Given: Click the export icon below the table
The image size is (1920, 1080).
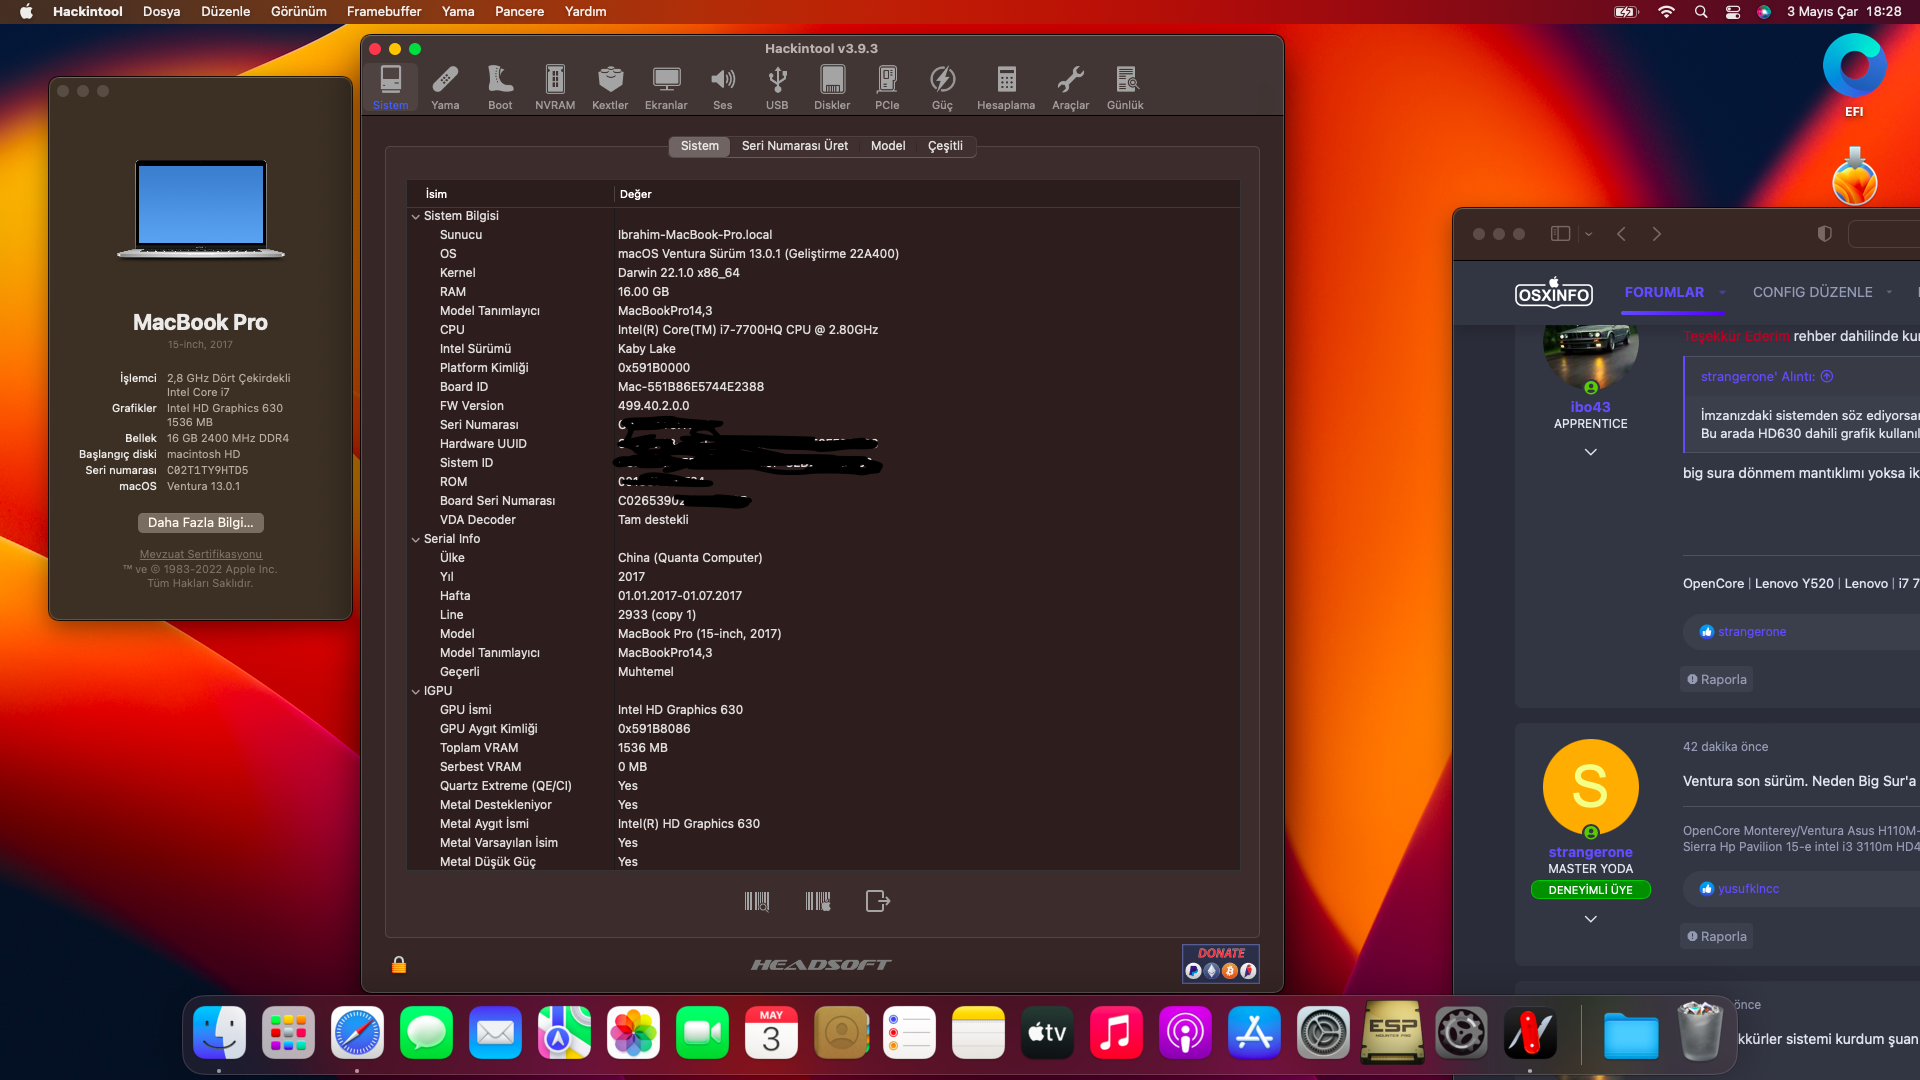Looking at the screenshot, I should [877, 901].
